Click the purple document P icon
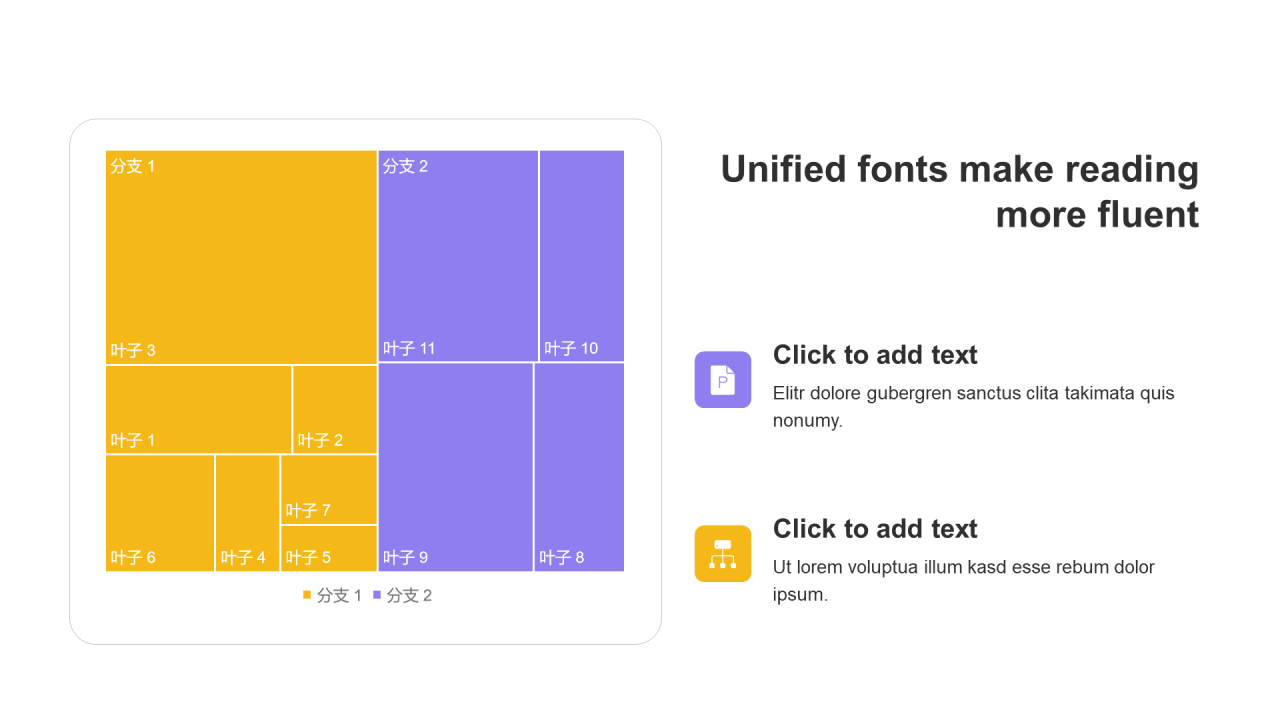This screenshot has height=720, width=1280. pos(722,380)
